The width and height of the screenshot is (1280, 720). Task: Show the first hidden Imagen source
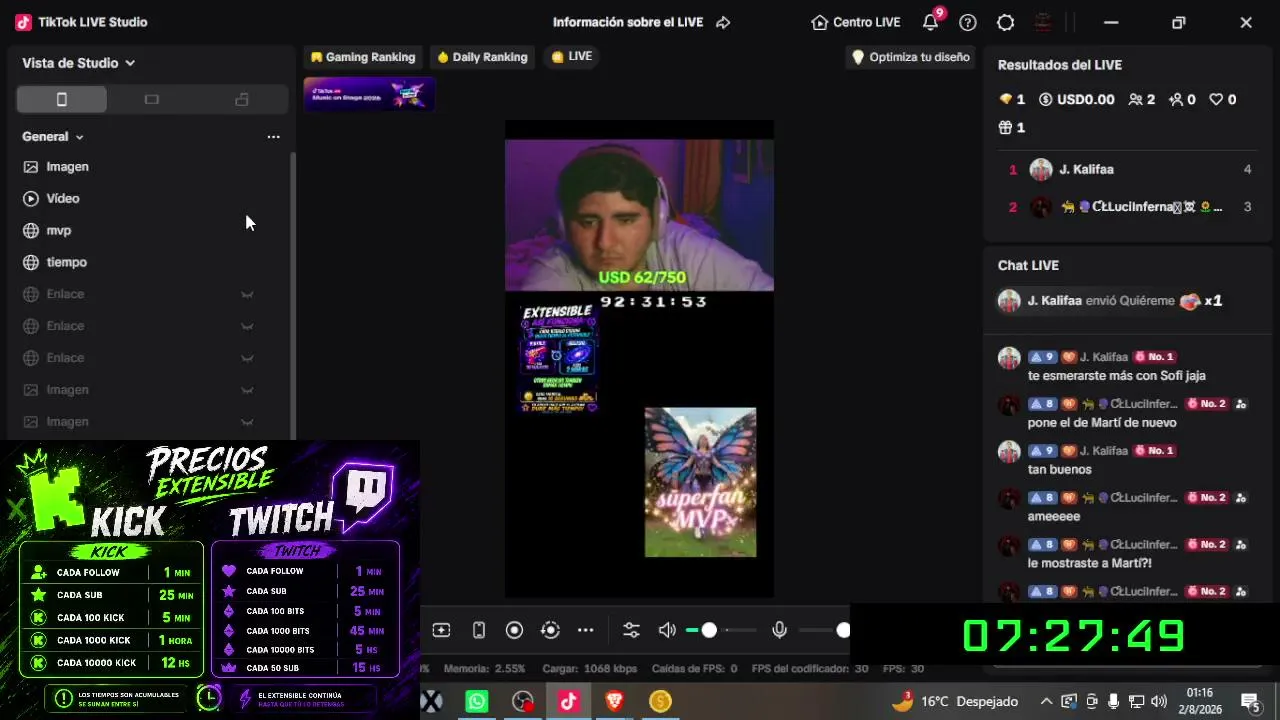point(247,390)
